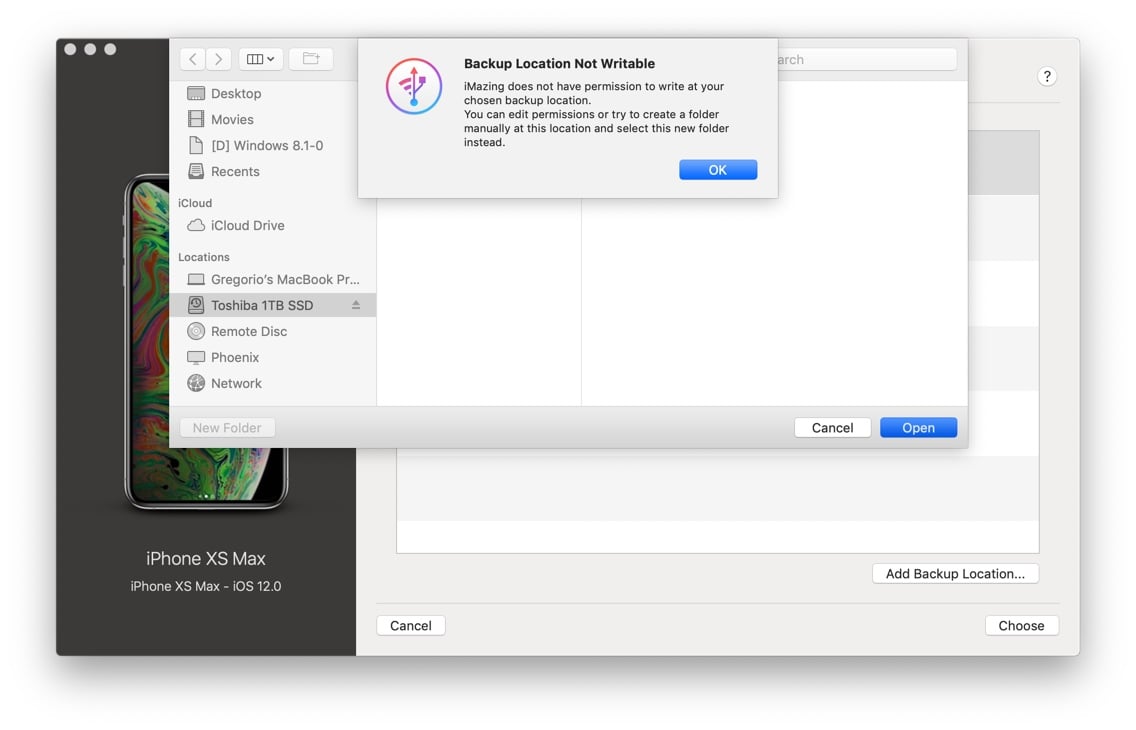Image resolution: width=1136 pixels, height=730 pixels.
Task: Click the Phoenix computer icon
Action: 196,358
